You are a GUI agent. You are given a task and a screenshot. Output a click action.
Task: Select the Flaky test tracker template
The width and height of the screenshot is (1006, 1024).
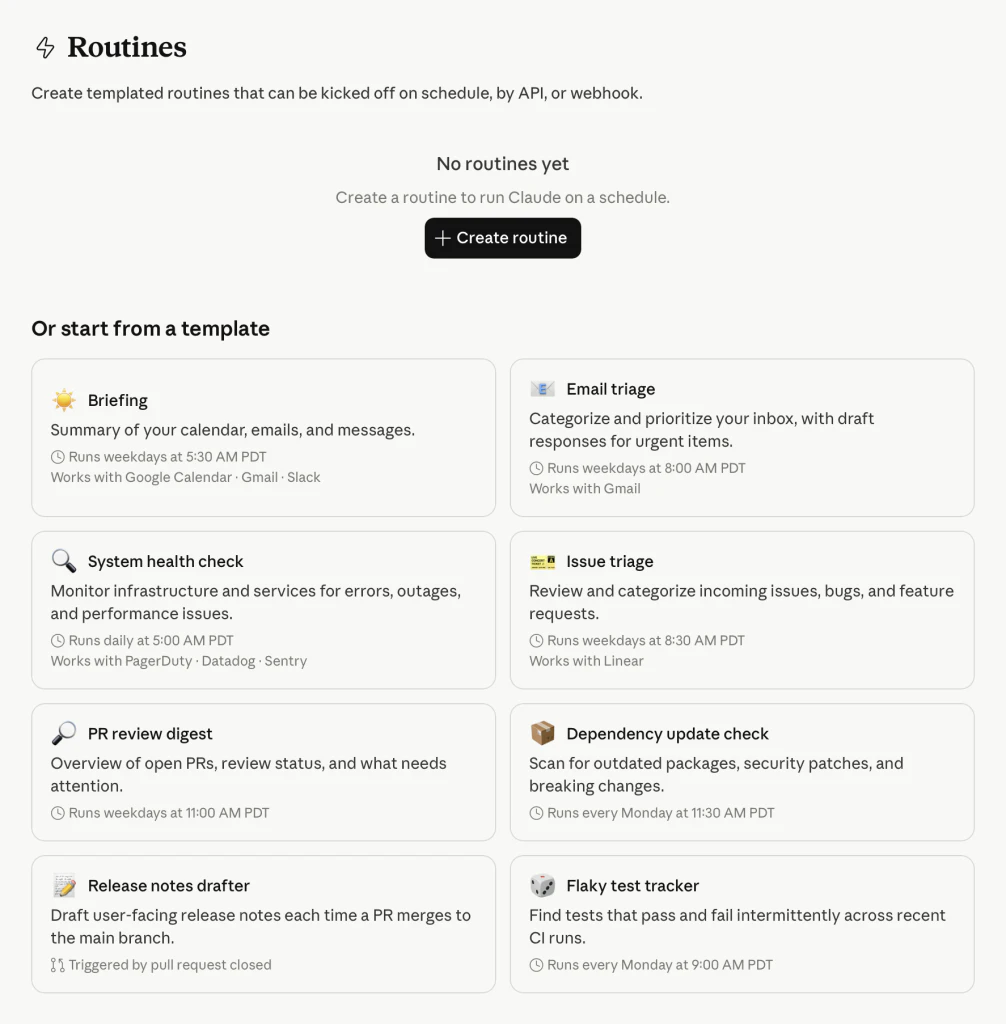click(742, 923)
